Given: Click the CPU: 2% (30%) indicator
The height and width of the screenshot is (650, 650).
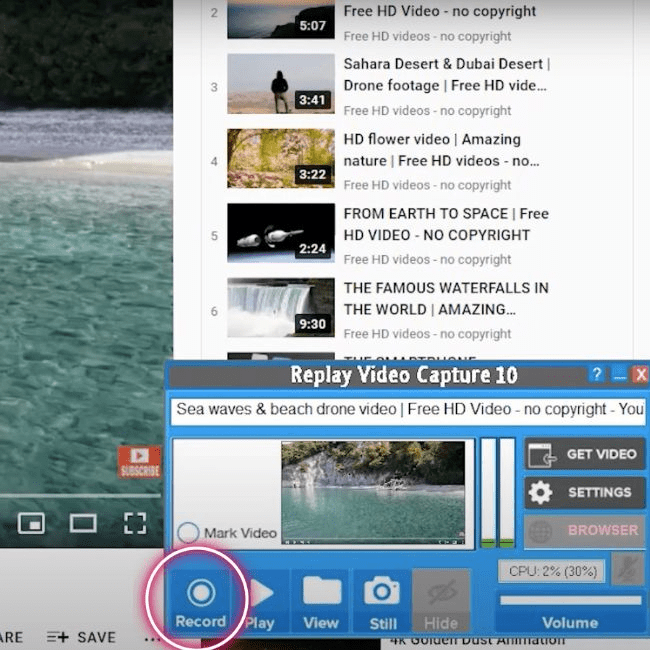Looking at the screenshot, I should pyautogui.click(x=553, y=571).
